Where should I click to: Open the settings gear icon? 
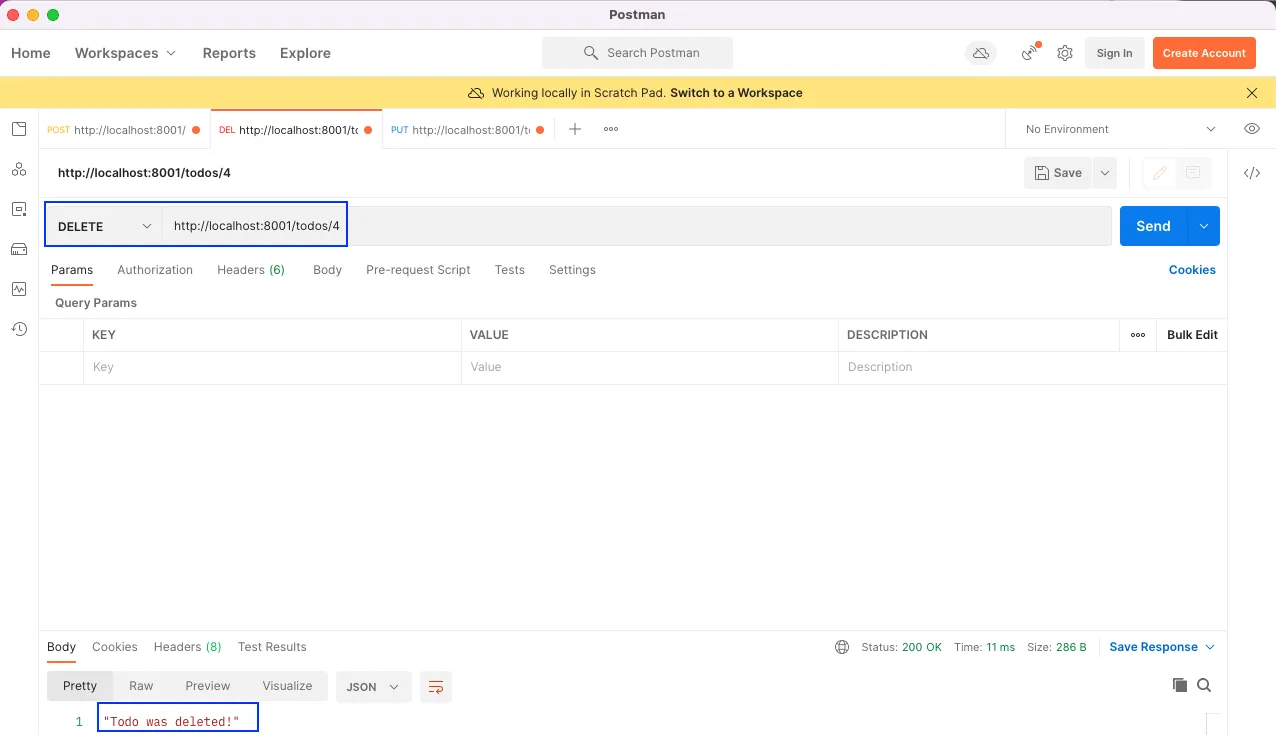(x=1065, y=53)
